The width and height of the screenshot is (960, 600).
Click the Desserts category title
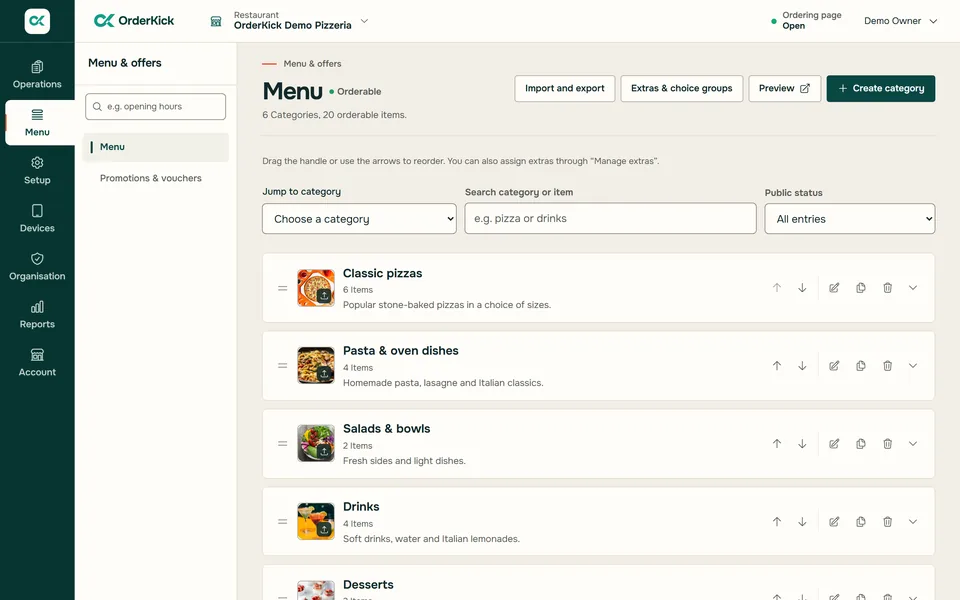pyautogui.click(x=368, y=585)
